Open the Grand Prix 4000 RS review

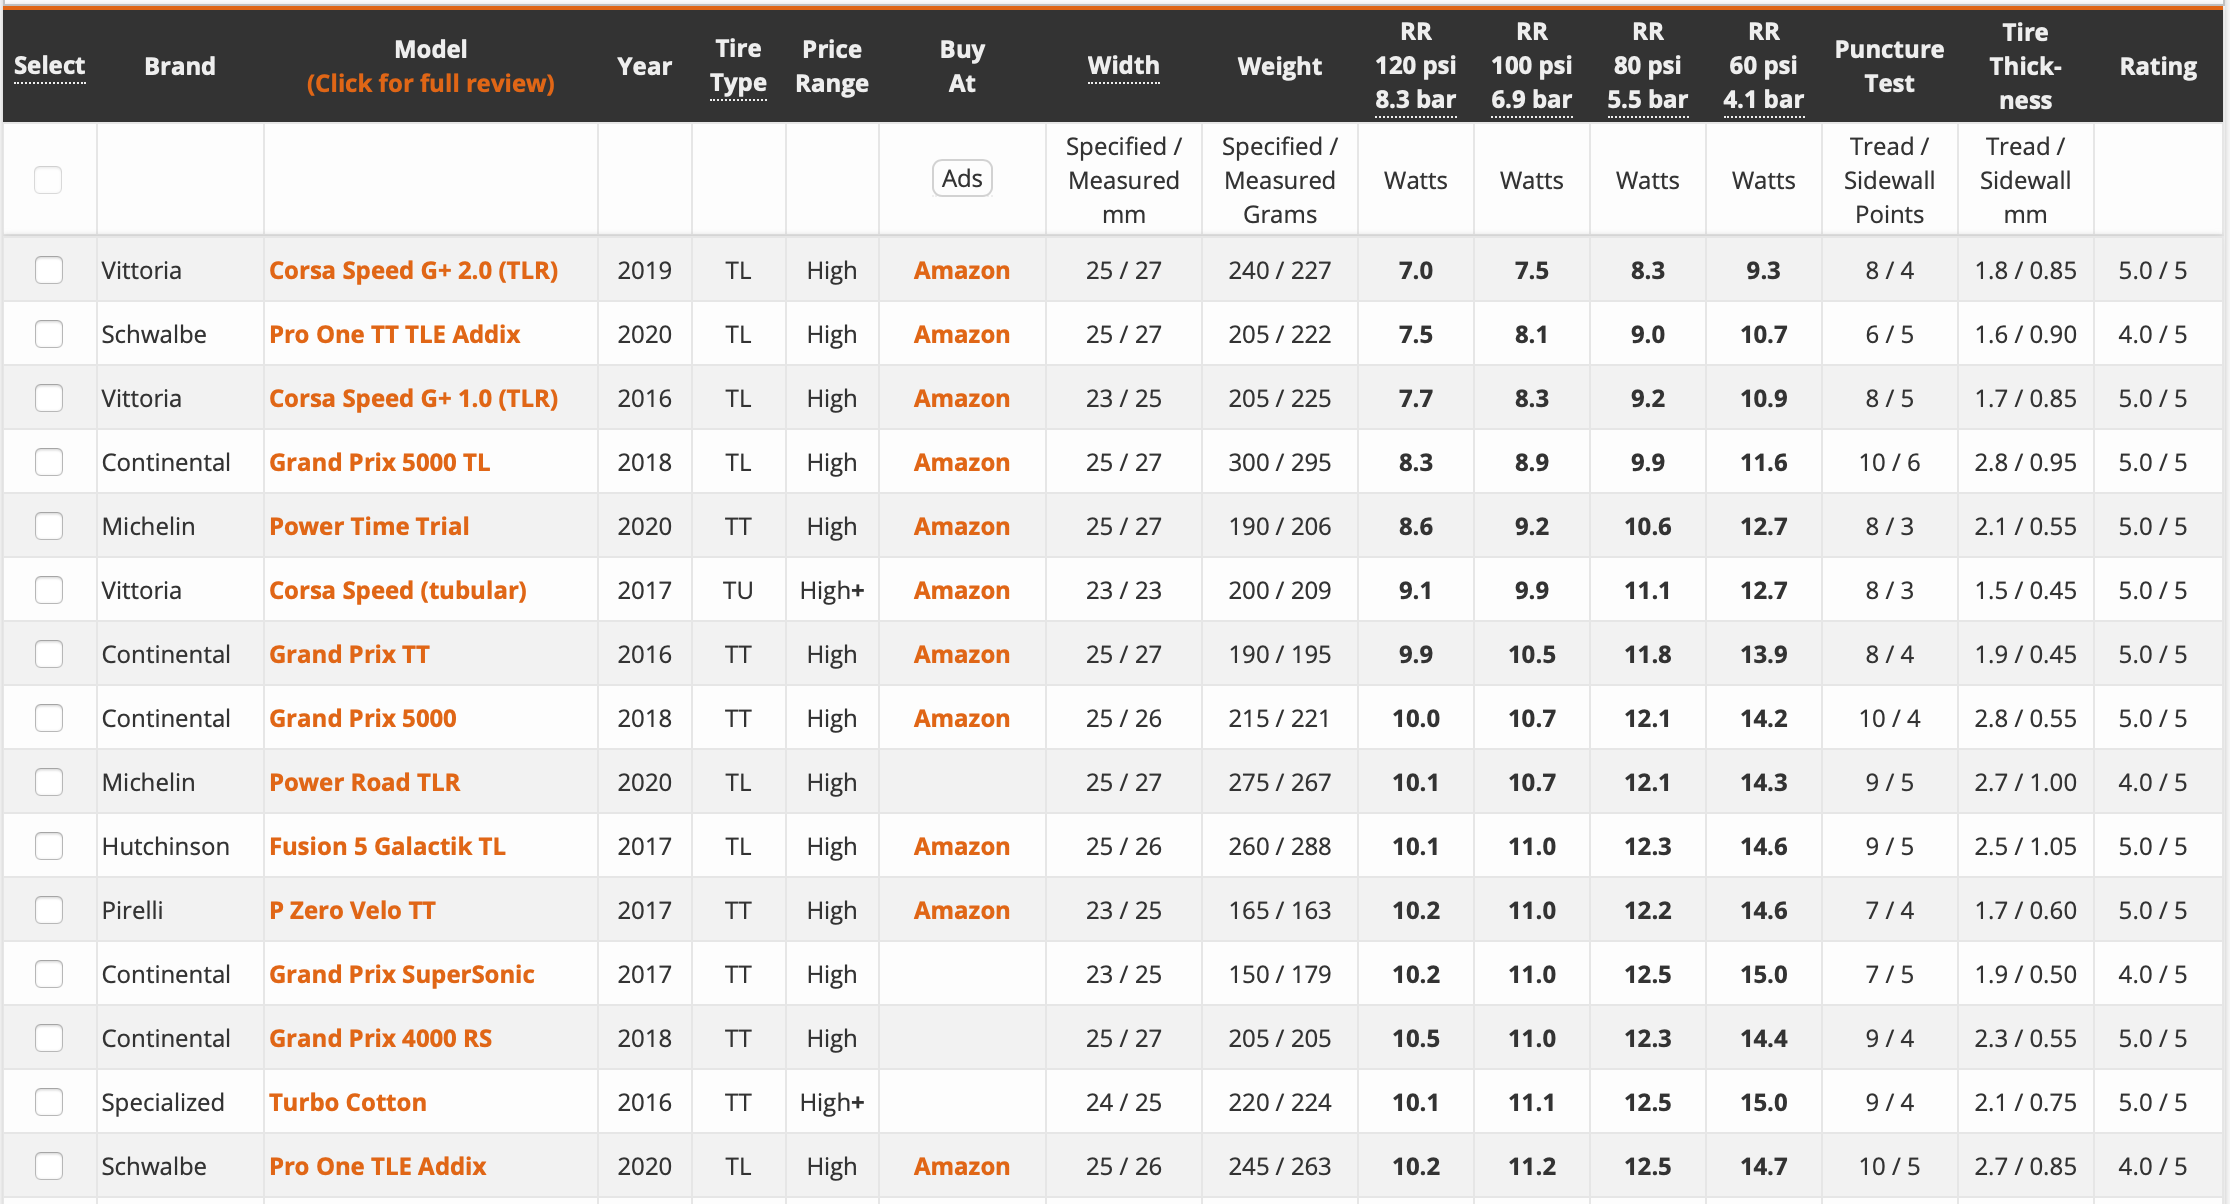[381, 1038]
